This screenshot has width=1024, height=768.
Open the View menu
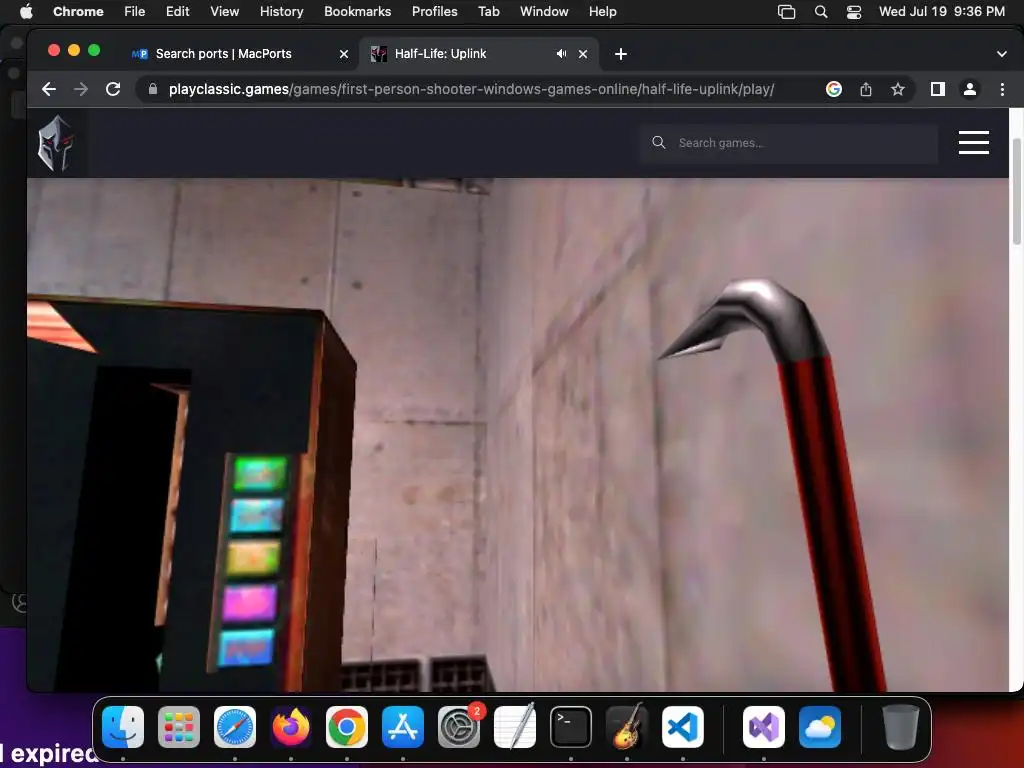click(x=224, y=12)
